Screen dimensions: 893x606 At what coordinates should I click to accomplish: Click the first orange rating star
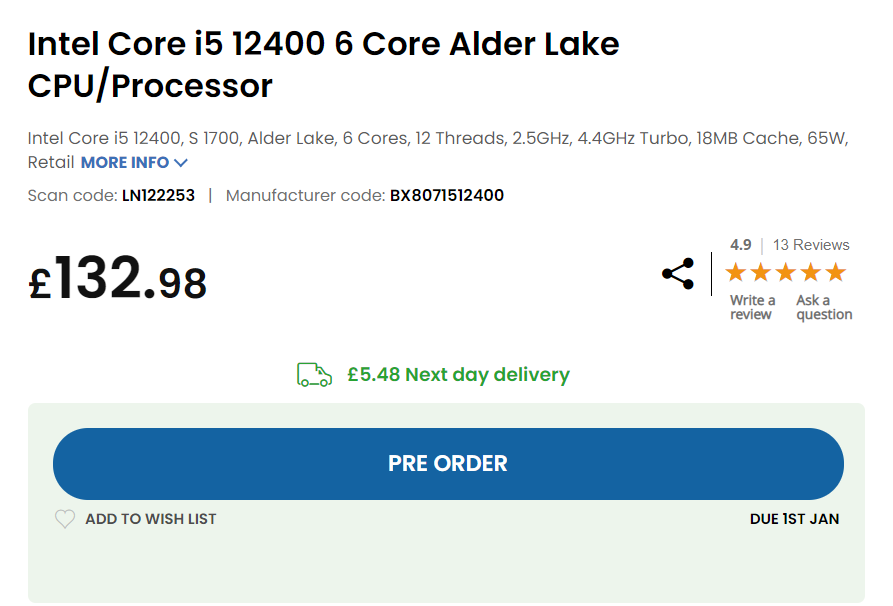coord(736,272)
